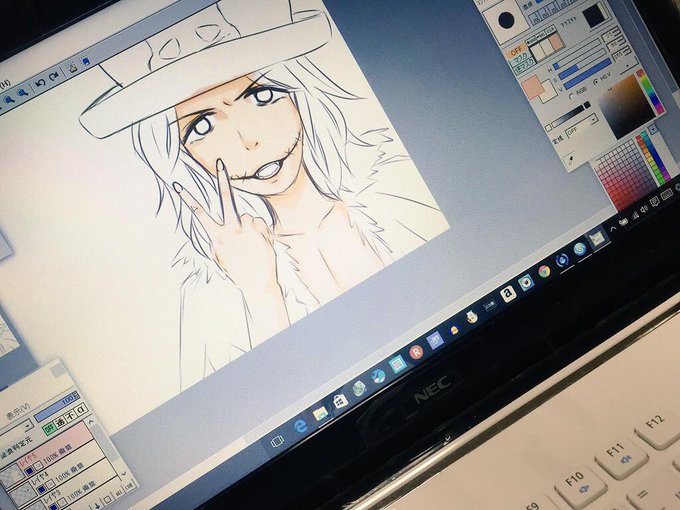Pick a color from the palette grid

[626, 175]
